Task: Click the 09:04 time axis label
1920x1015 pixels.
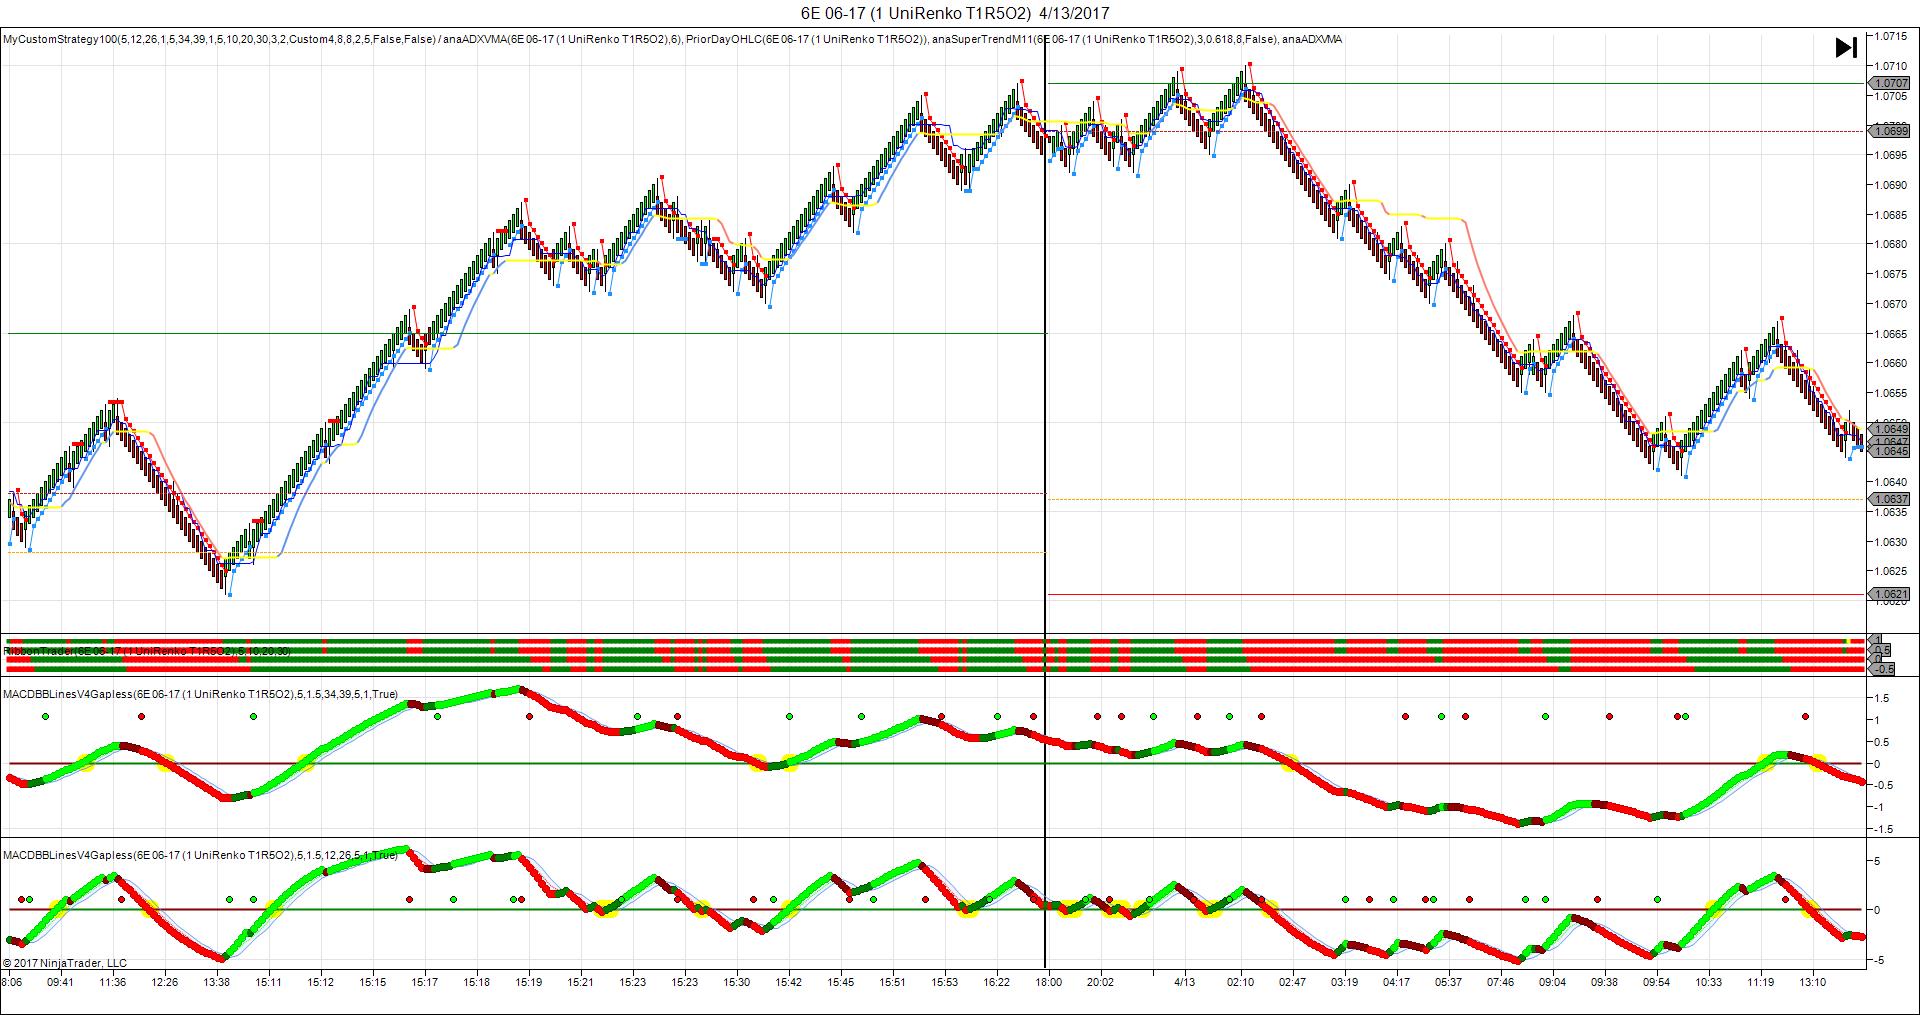Action: 1553,982
